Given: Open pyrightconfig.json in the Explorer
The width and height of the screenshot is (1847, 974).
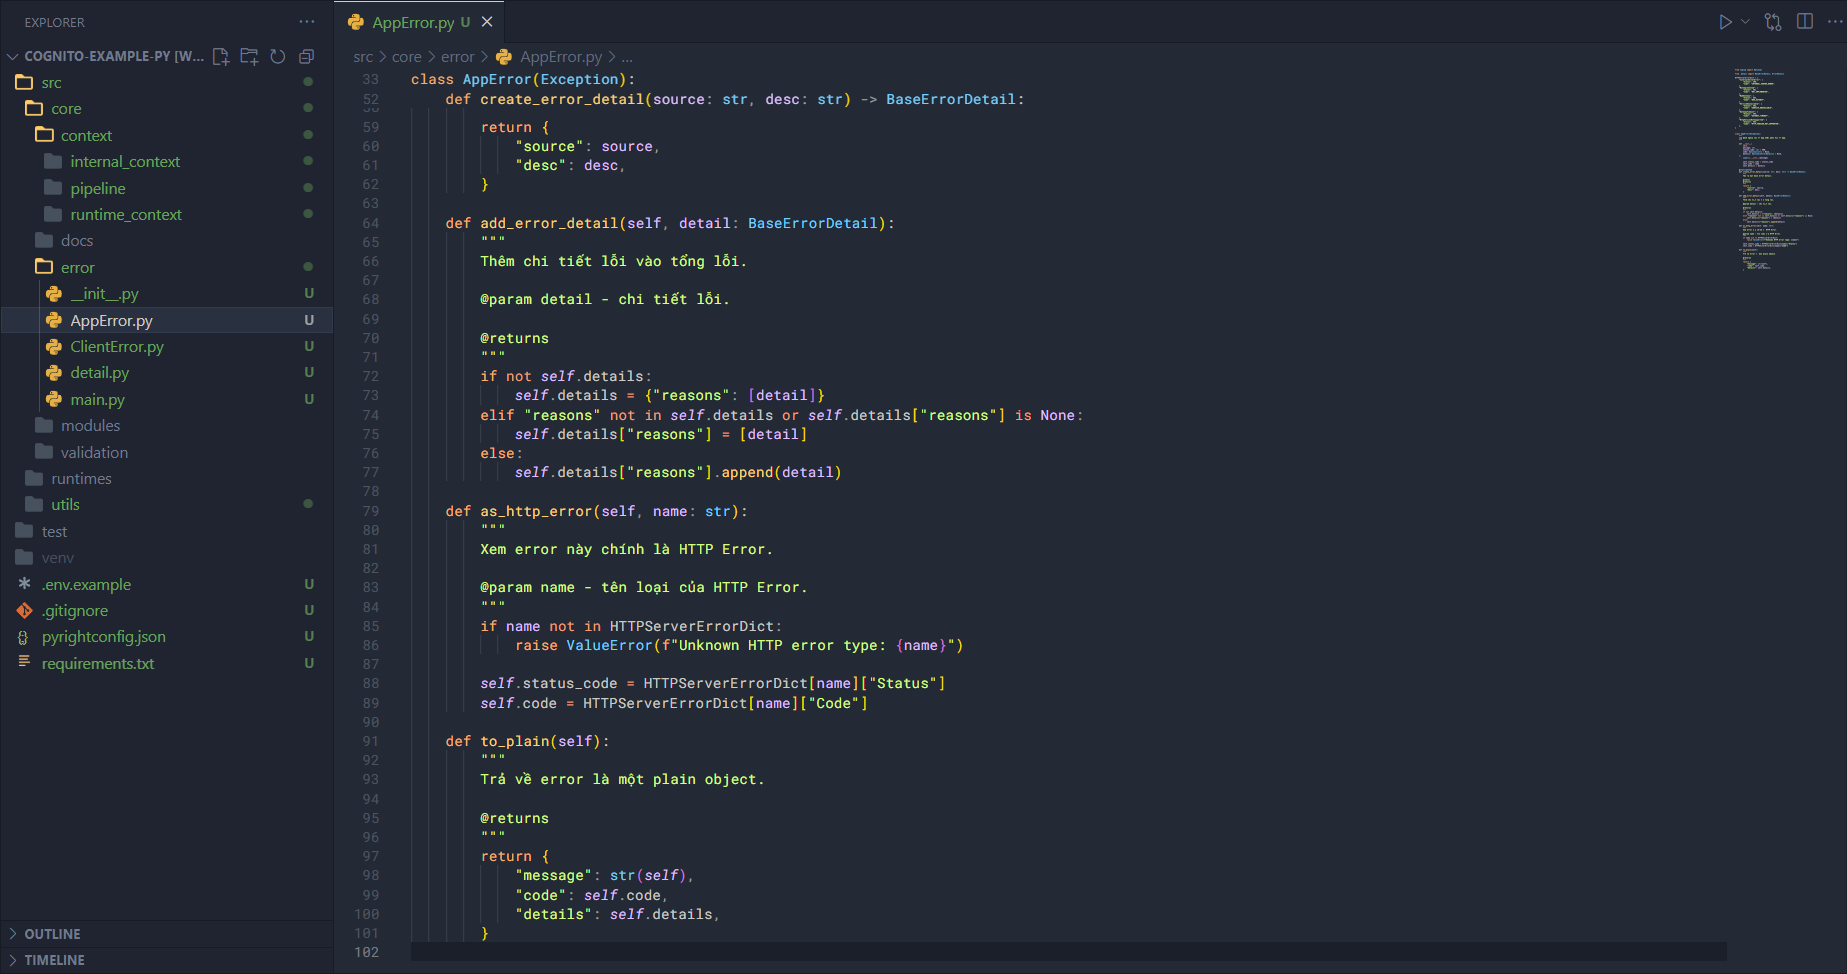Looking at the screenshot, I should [x=104, y=637].
